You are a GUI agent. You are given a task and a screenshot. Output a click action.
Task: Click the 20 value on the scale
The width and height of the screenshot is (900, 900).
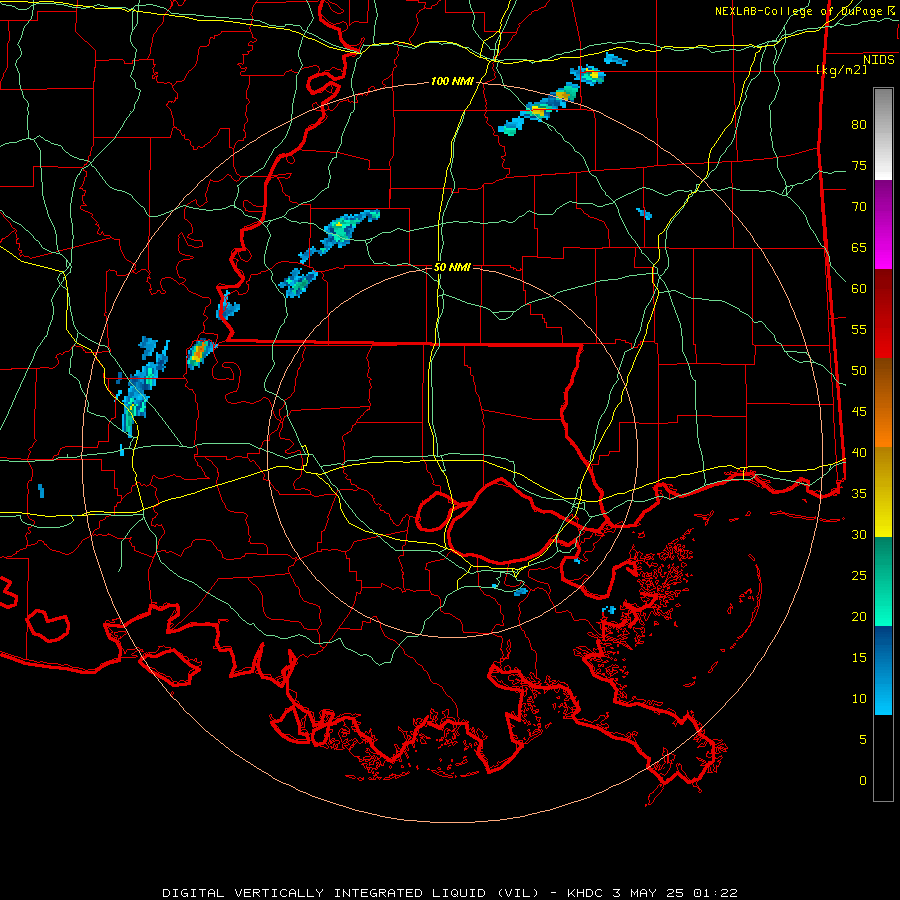(x=859, y=616)
